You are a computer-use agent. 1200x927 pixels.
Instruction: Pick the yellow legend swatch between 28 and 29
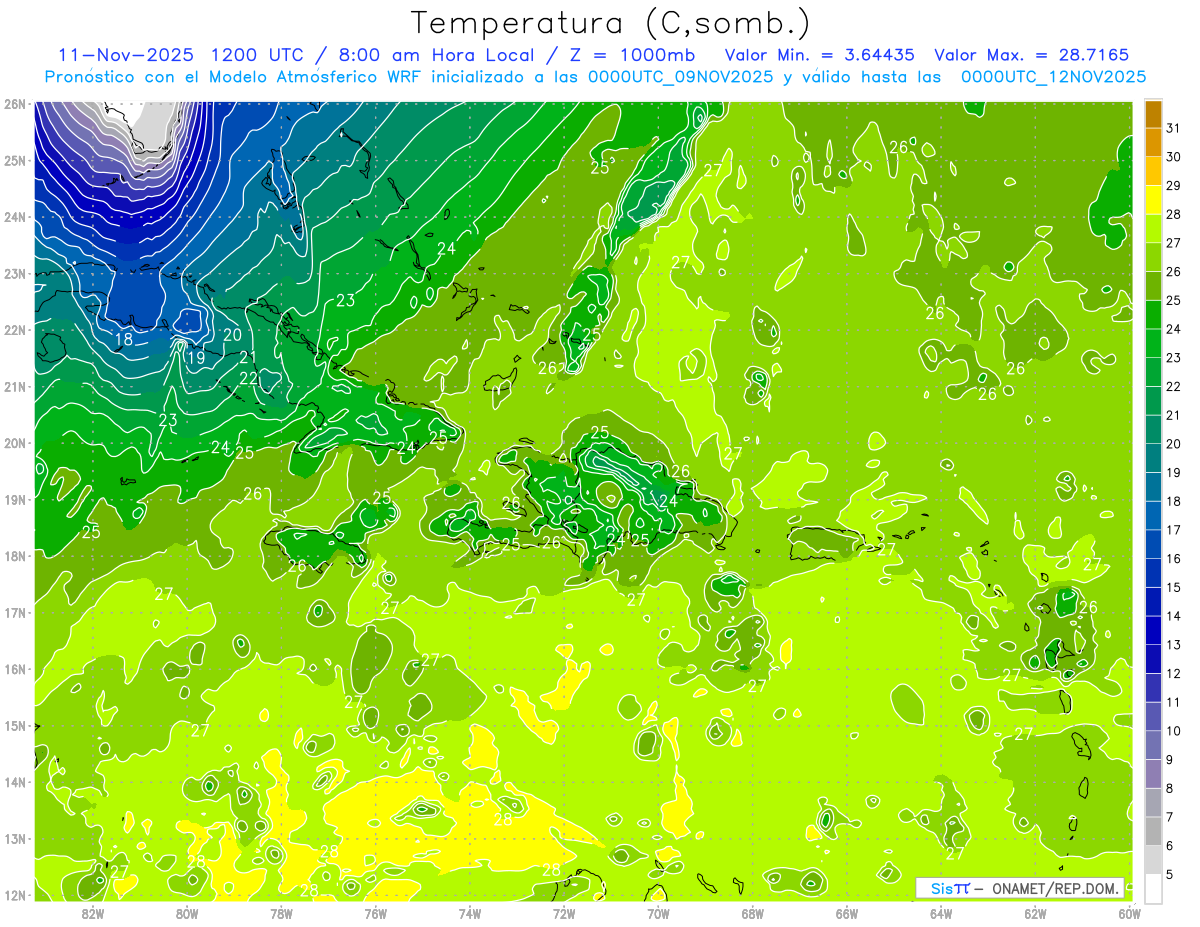1153,200
